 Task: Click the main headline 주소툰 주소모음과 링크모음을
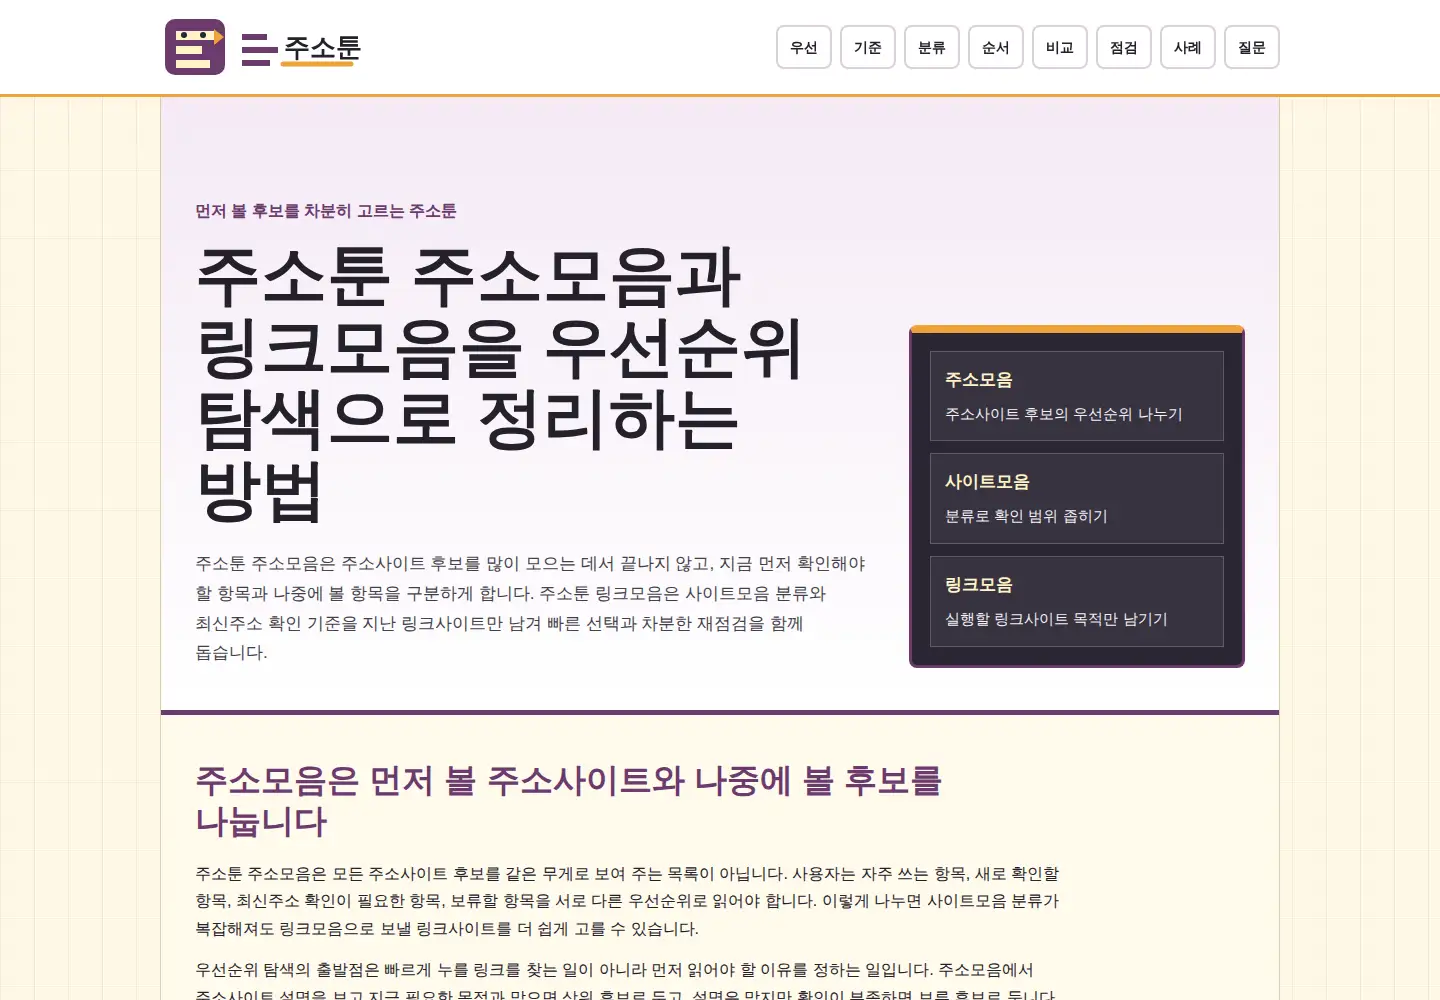500,384
